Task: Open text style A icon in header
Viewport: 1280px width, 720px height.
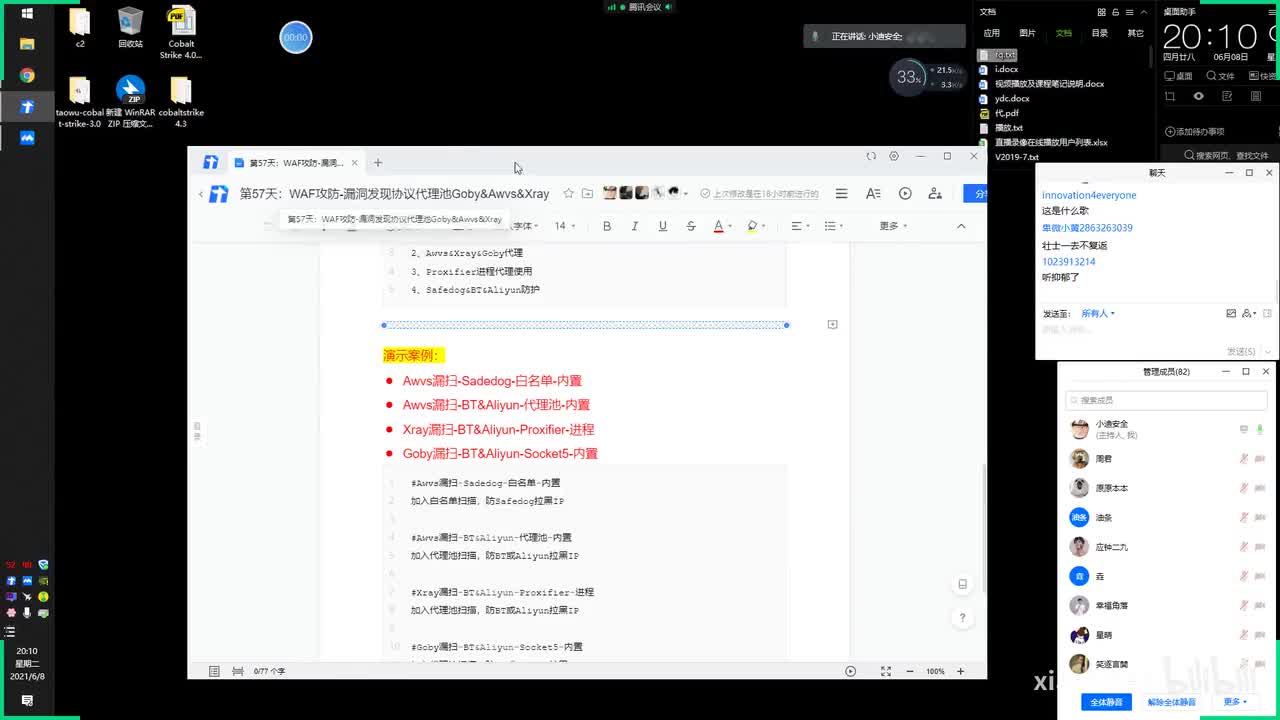Action: coord(873,193)
